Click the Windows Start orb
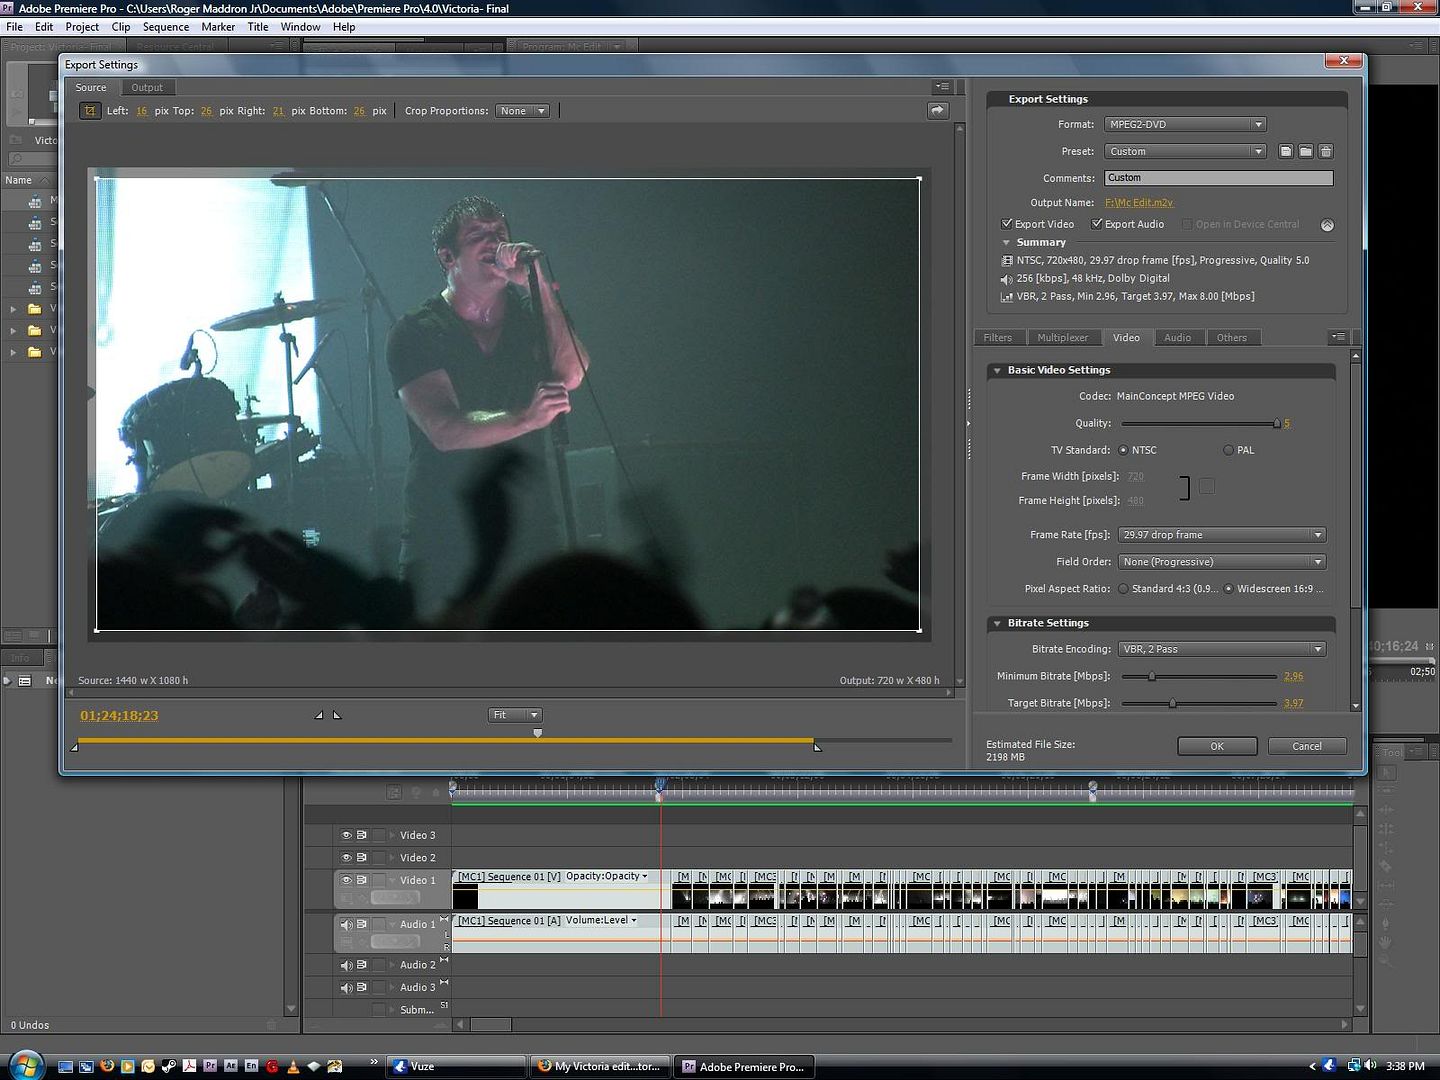This screenshot has width=1440, height=1080. [25, 1064]
